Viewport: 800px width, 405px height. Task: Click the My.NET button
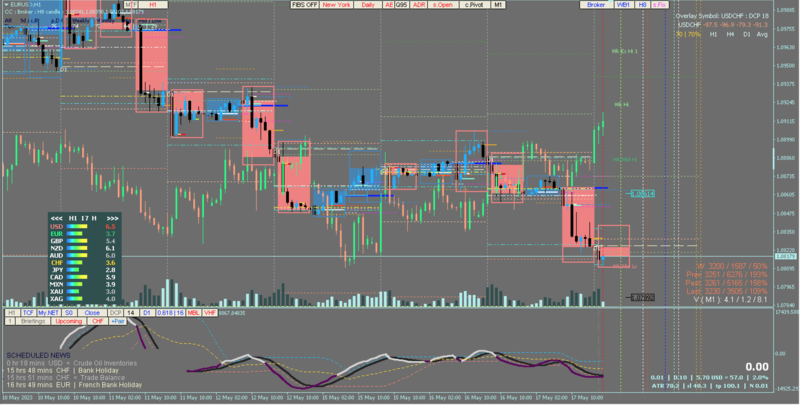point(48,313)
